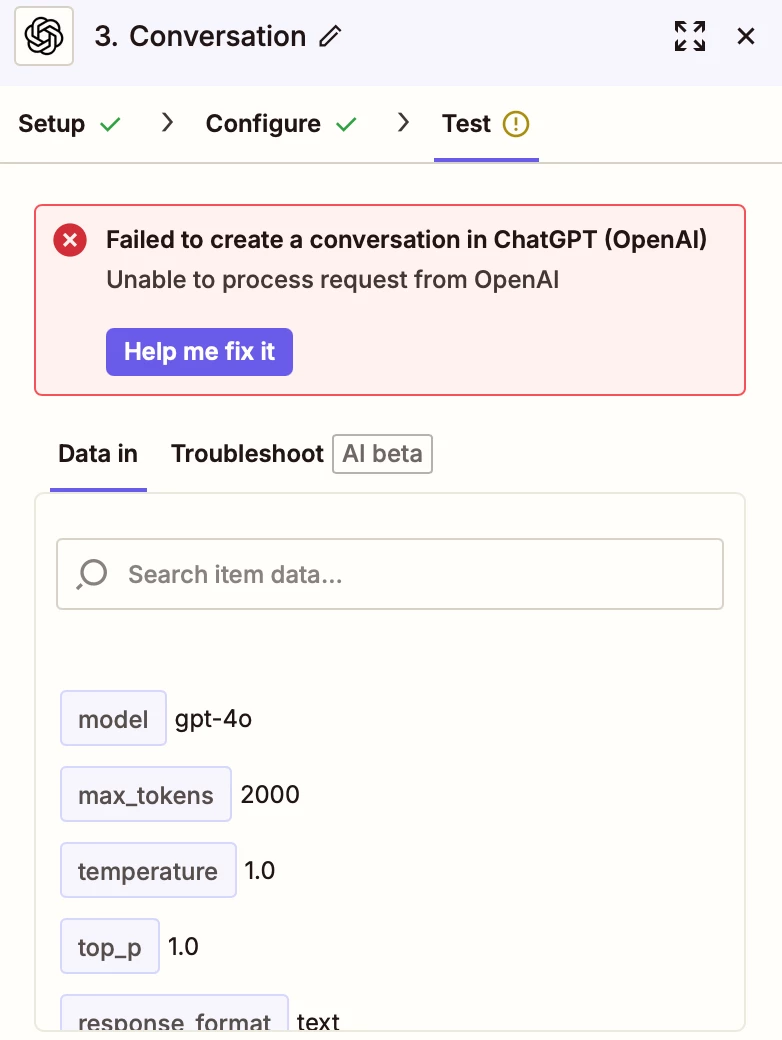The width and height of the screenshot is (782, 1040).
Task: Click the green checkmark beside Configure
Action: click(x=346, y=124)
